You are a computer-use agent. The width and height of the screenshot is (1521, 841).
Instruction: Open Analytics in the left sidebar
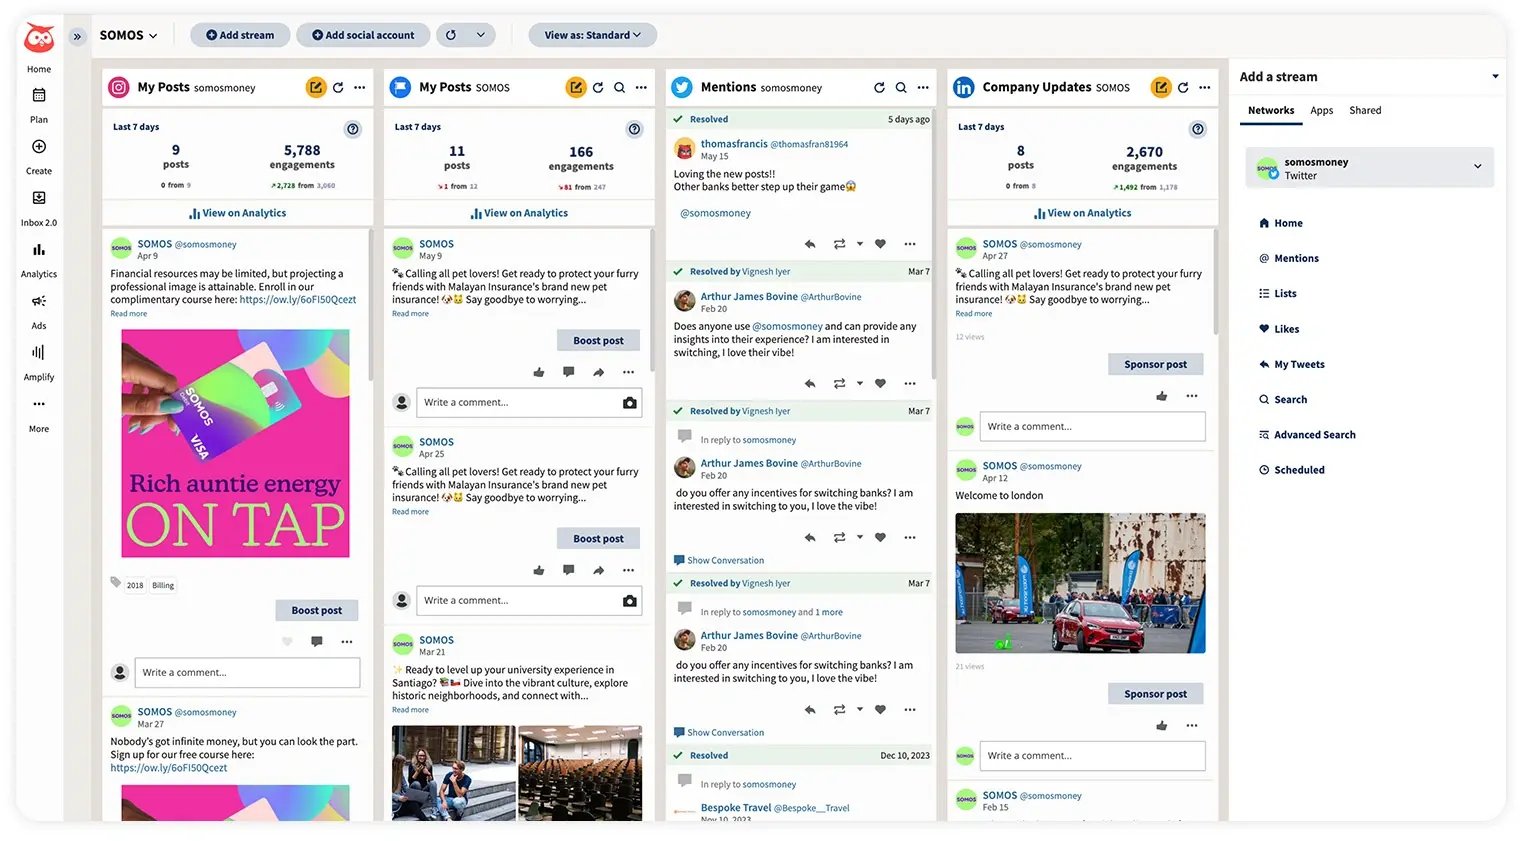pos(39,251)
